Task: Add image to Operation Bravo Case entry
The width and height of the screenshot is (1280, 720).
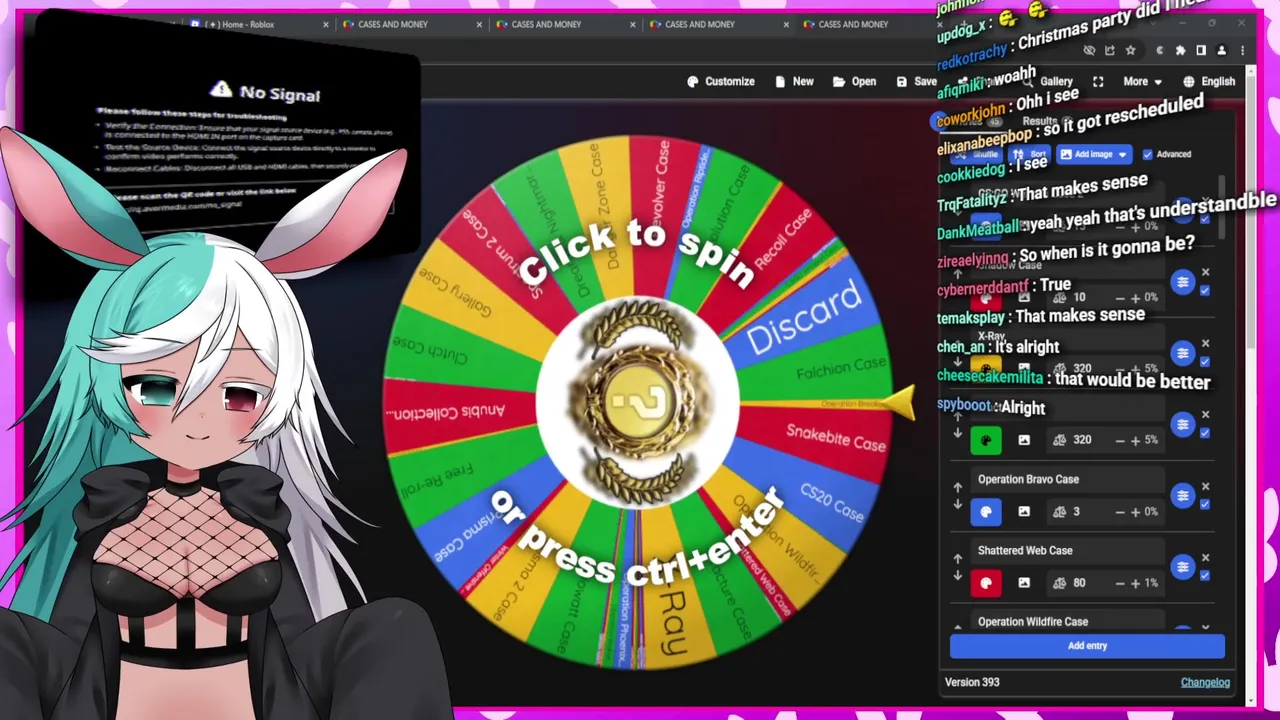Action: [x=1024, y=511]
